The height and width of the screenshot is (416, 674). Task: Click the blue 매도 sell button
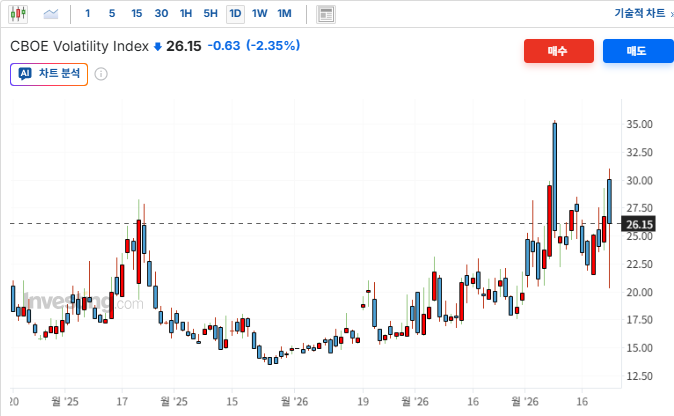tap(638, 51)
